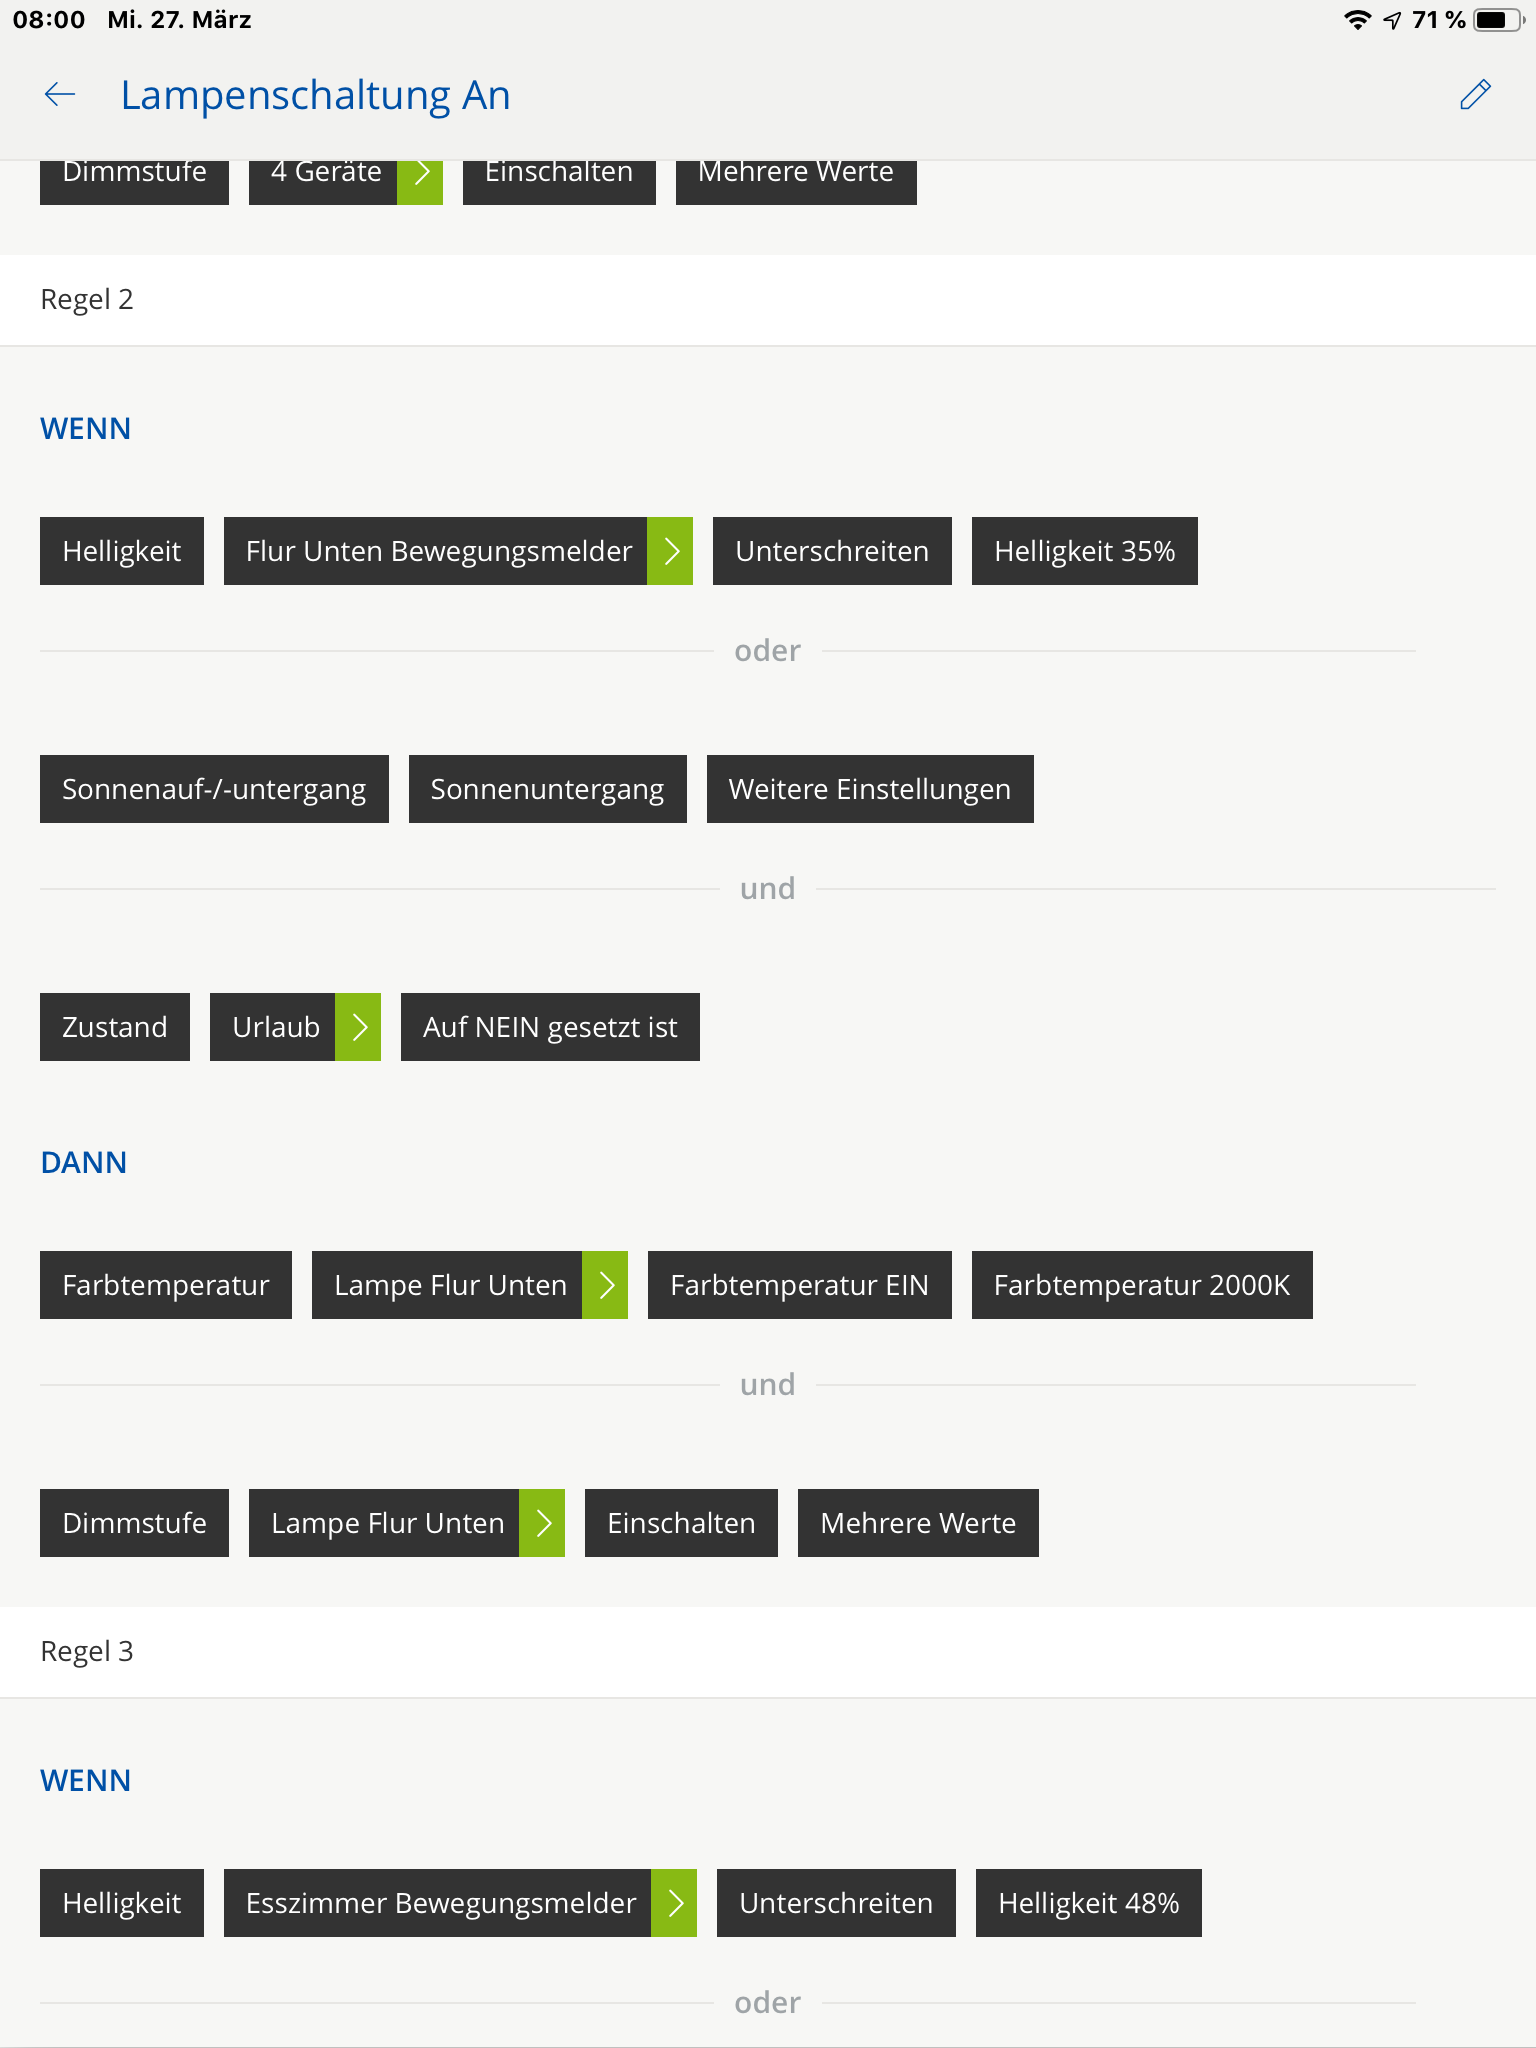
Task: Open the Lampe Flur Unten chevron beside Farbtemperatur
Action: [x=605, y=1285]
